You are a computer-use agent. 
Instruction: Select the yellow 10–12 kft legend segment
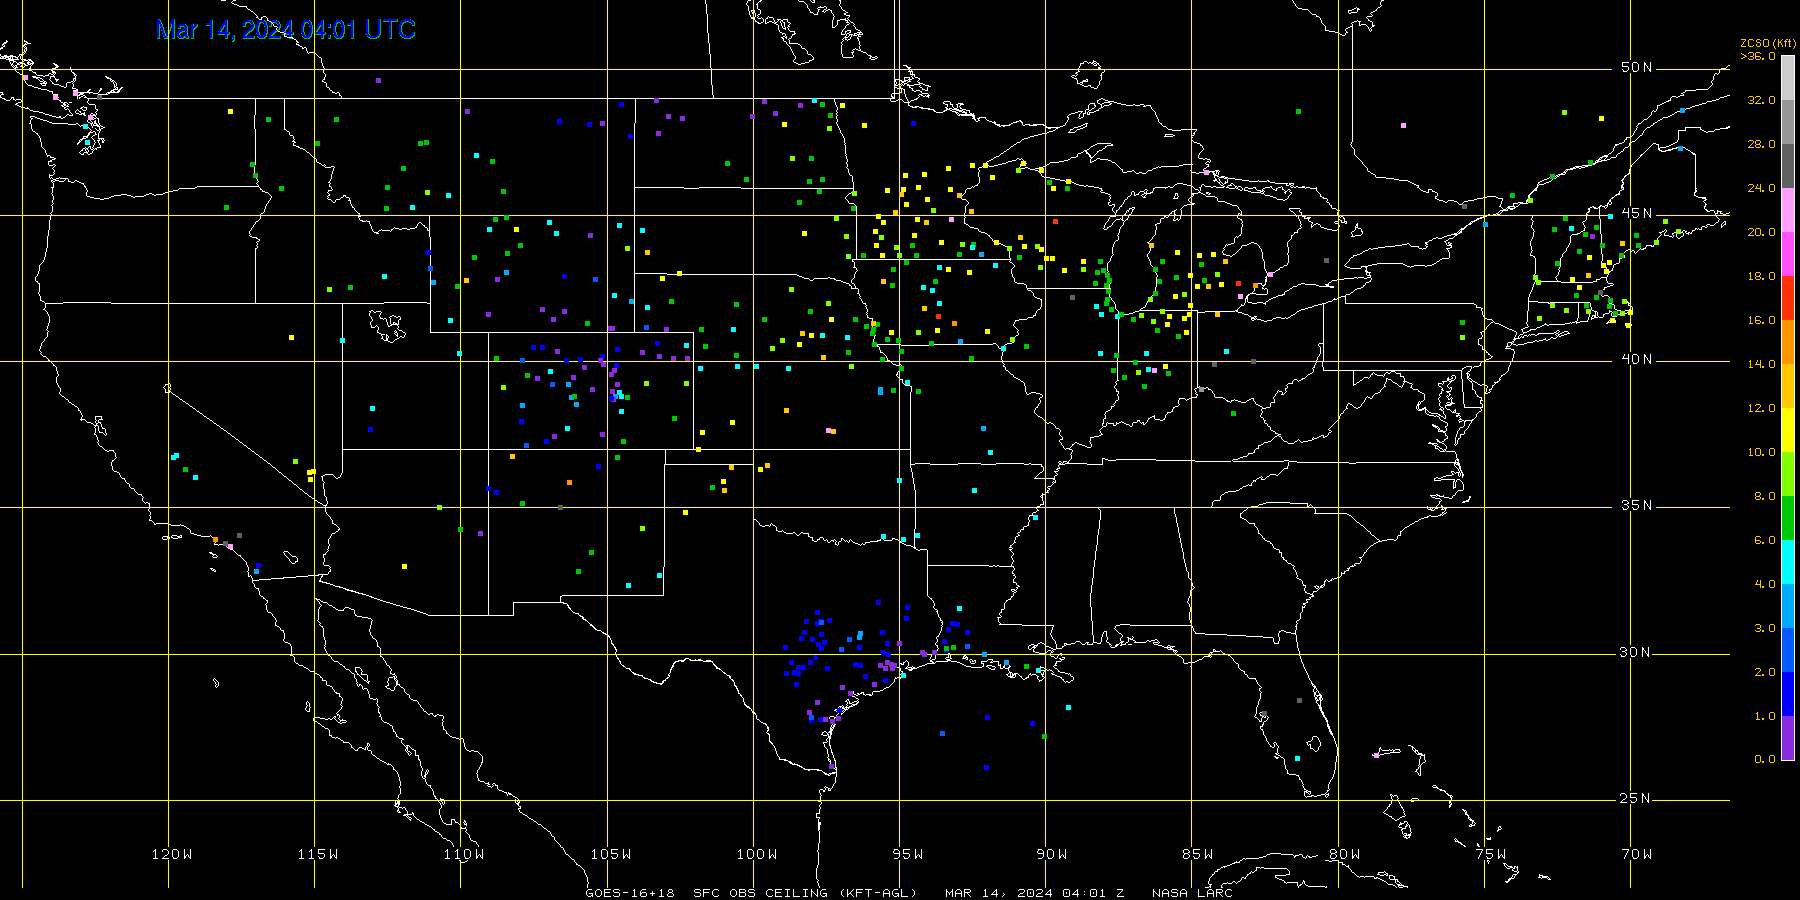pos(1788,430)
